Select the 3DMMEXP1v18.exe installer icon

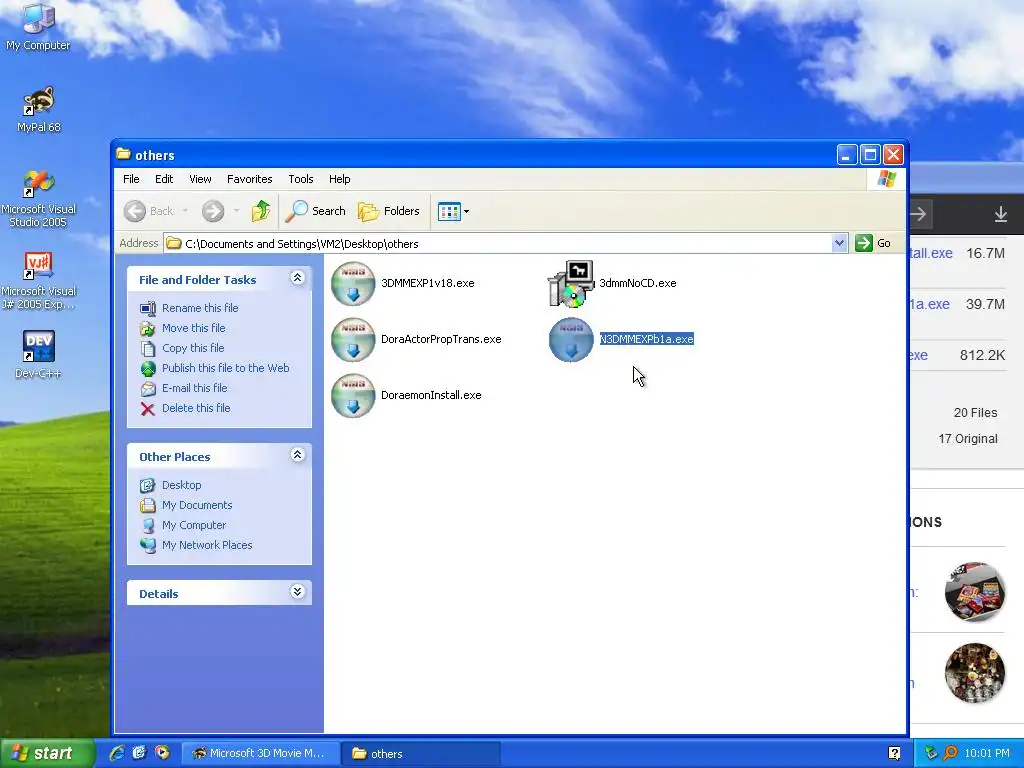[353, 283]
